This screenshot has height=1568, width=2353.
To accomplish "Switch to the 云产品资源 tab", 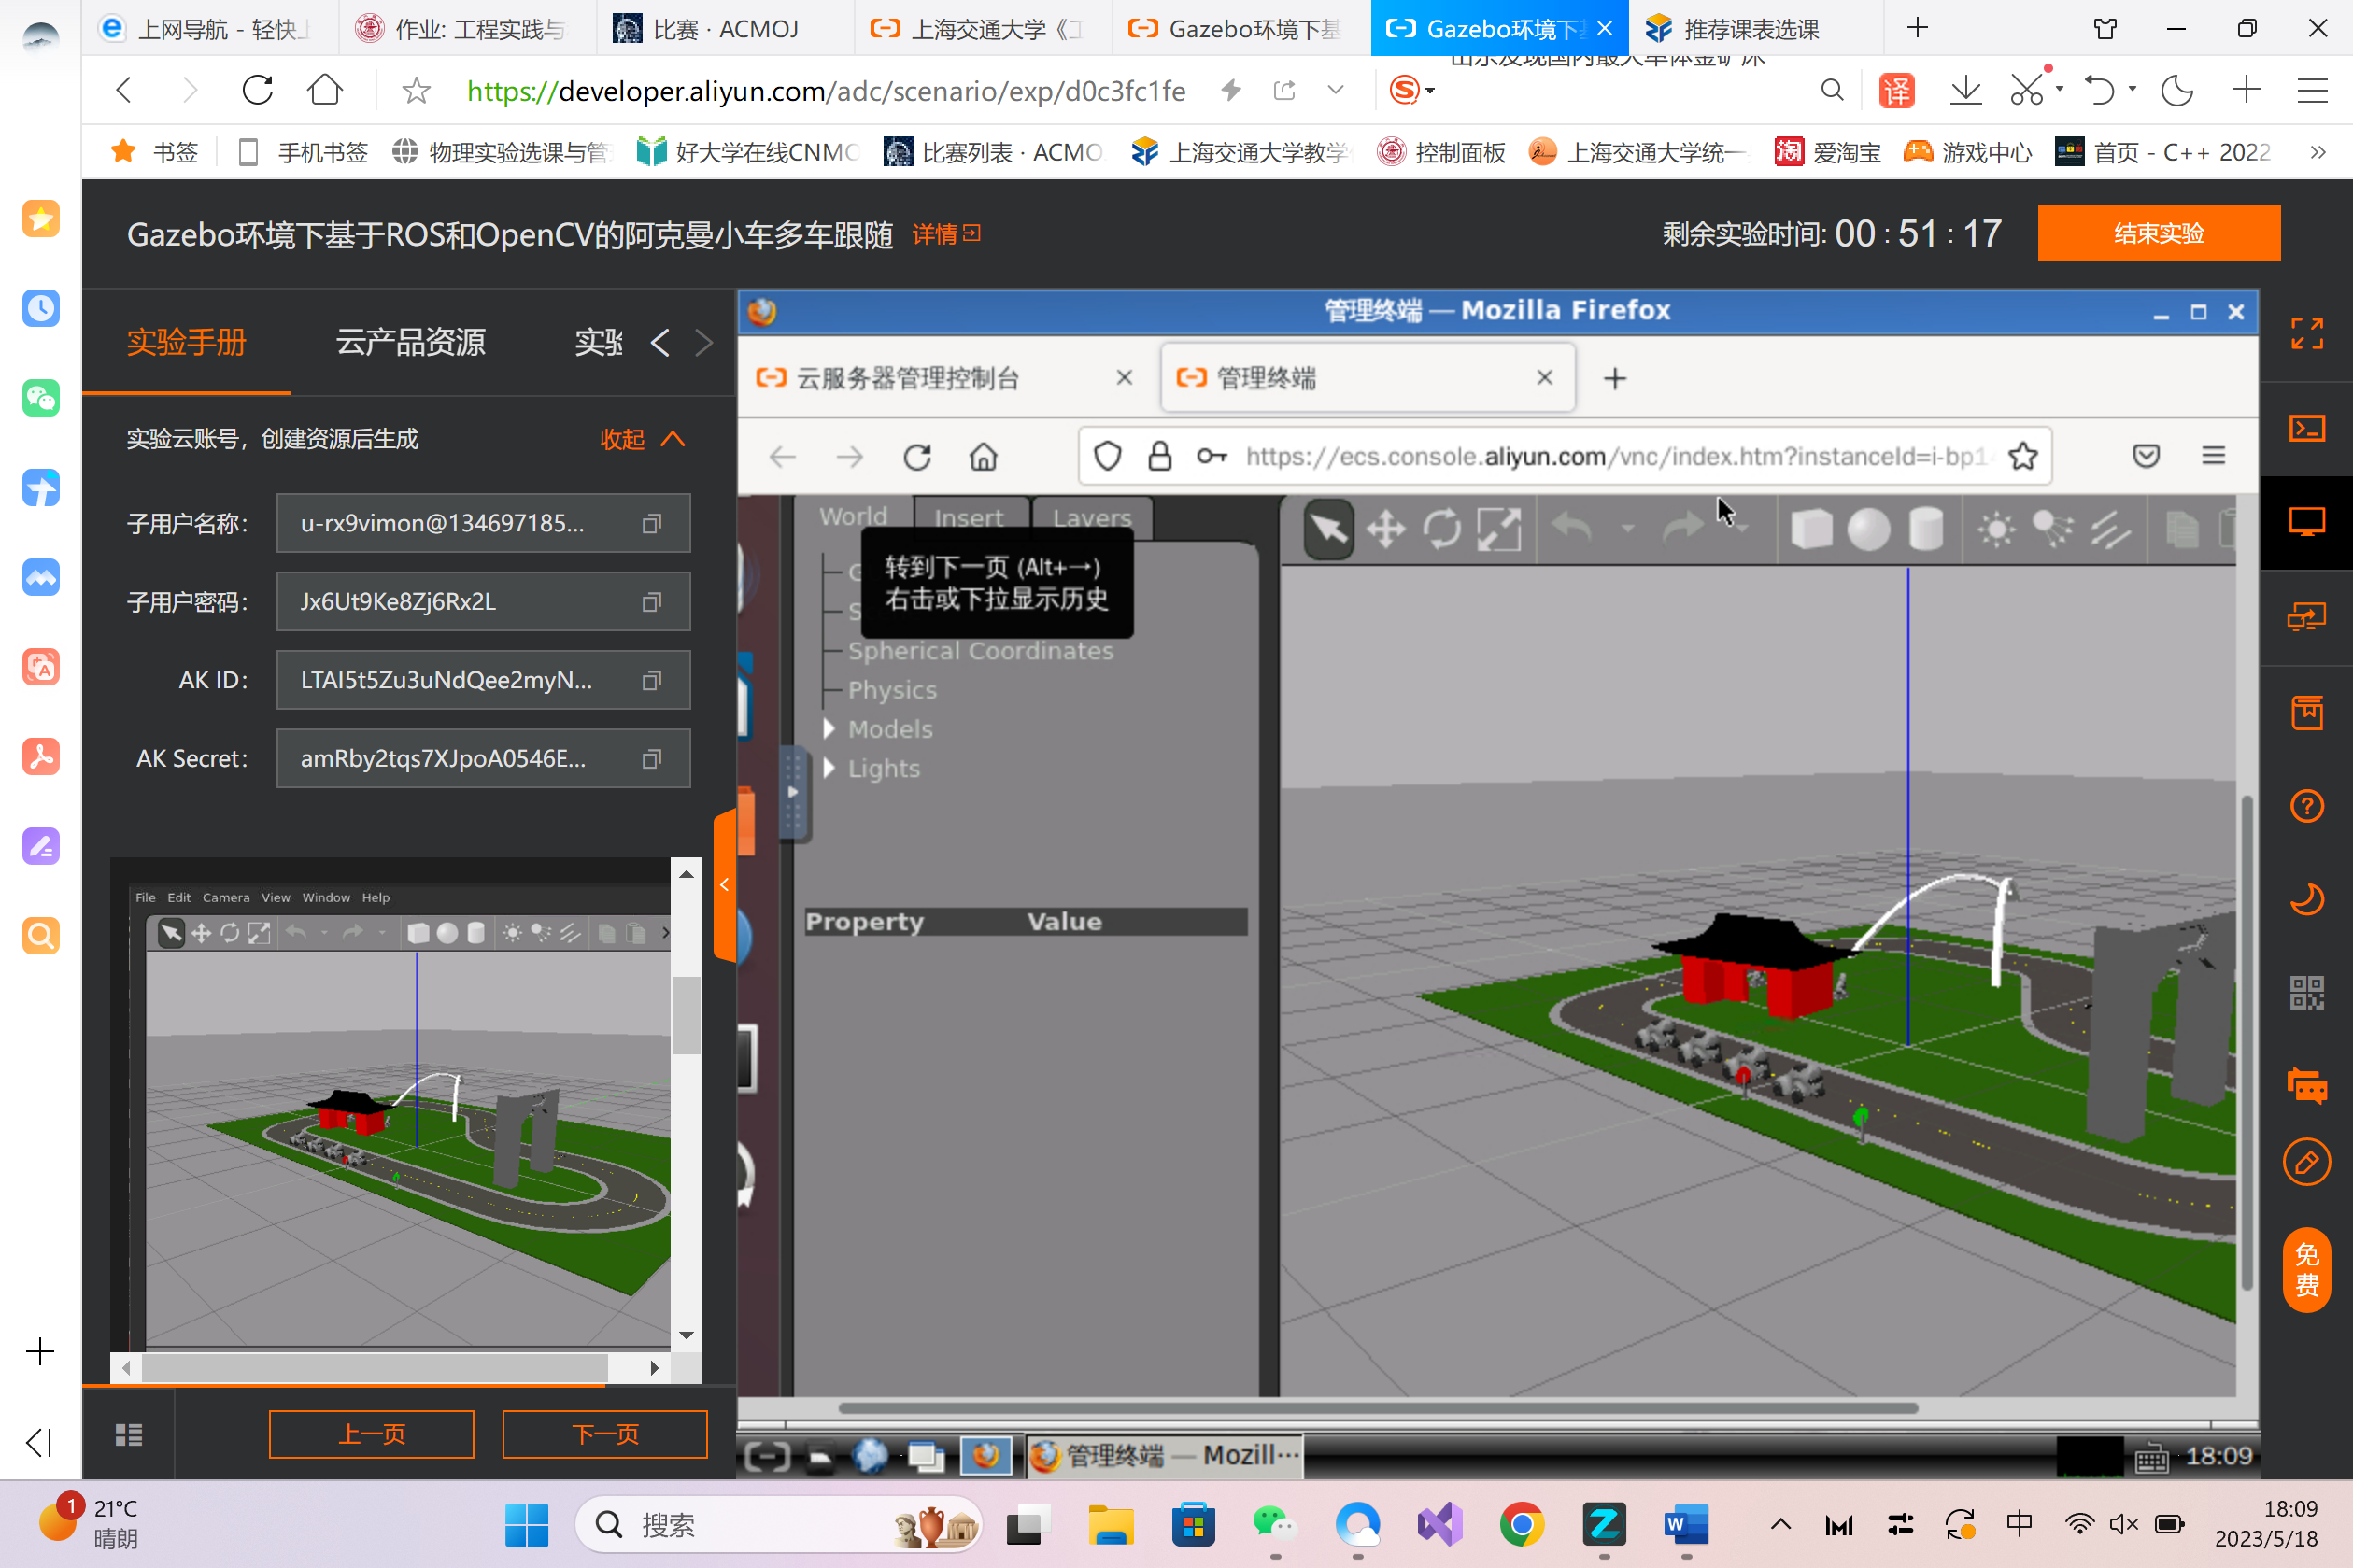I will (x=410, y=343).
